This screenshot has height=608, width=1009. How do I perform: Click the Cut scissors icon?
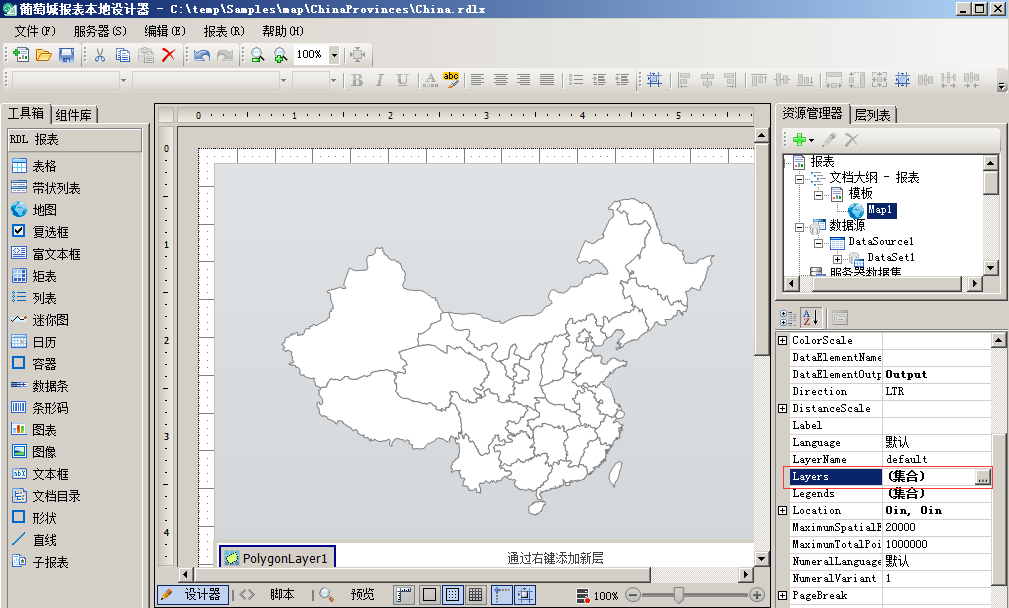(100, 55)
